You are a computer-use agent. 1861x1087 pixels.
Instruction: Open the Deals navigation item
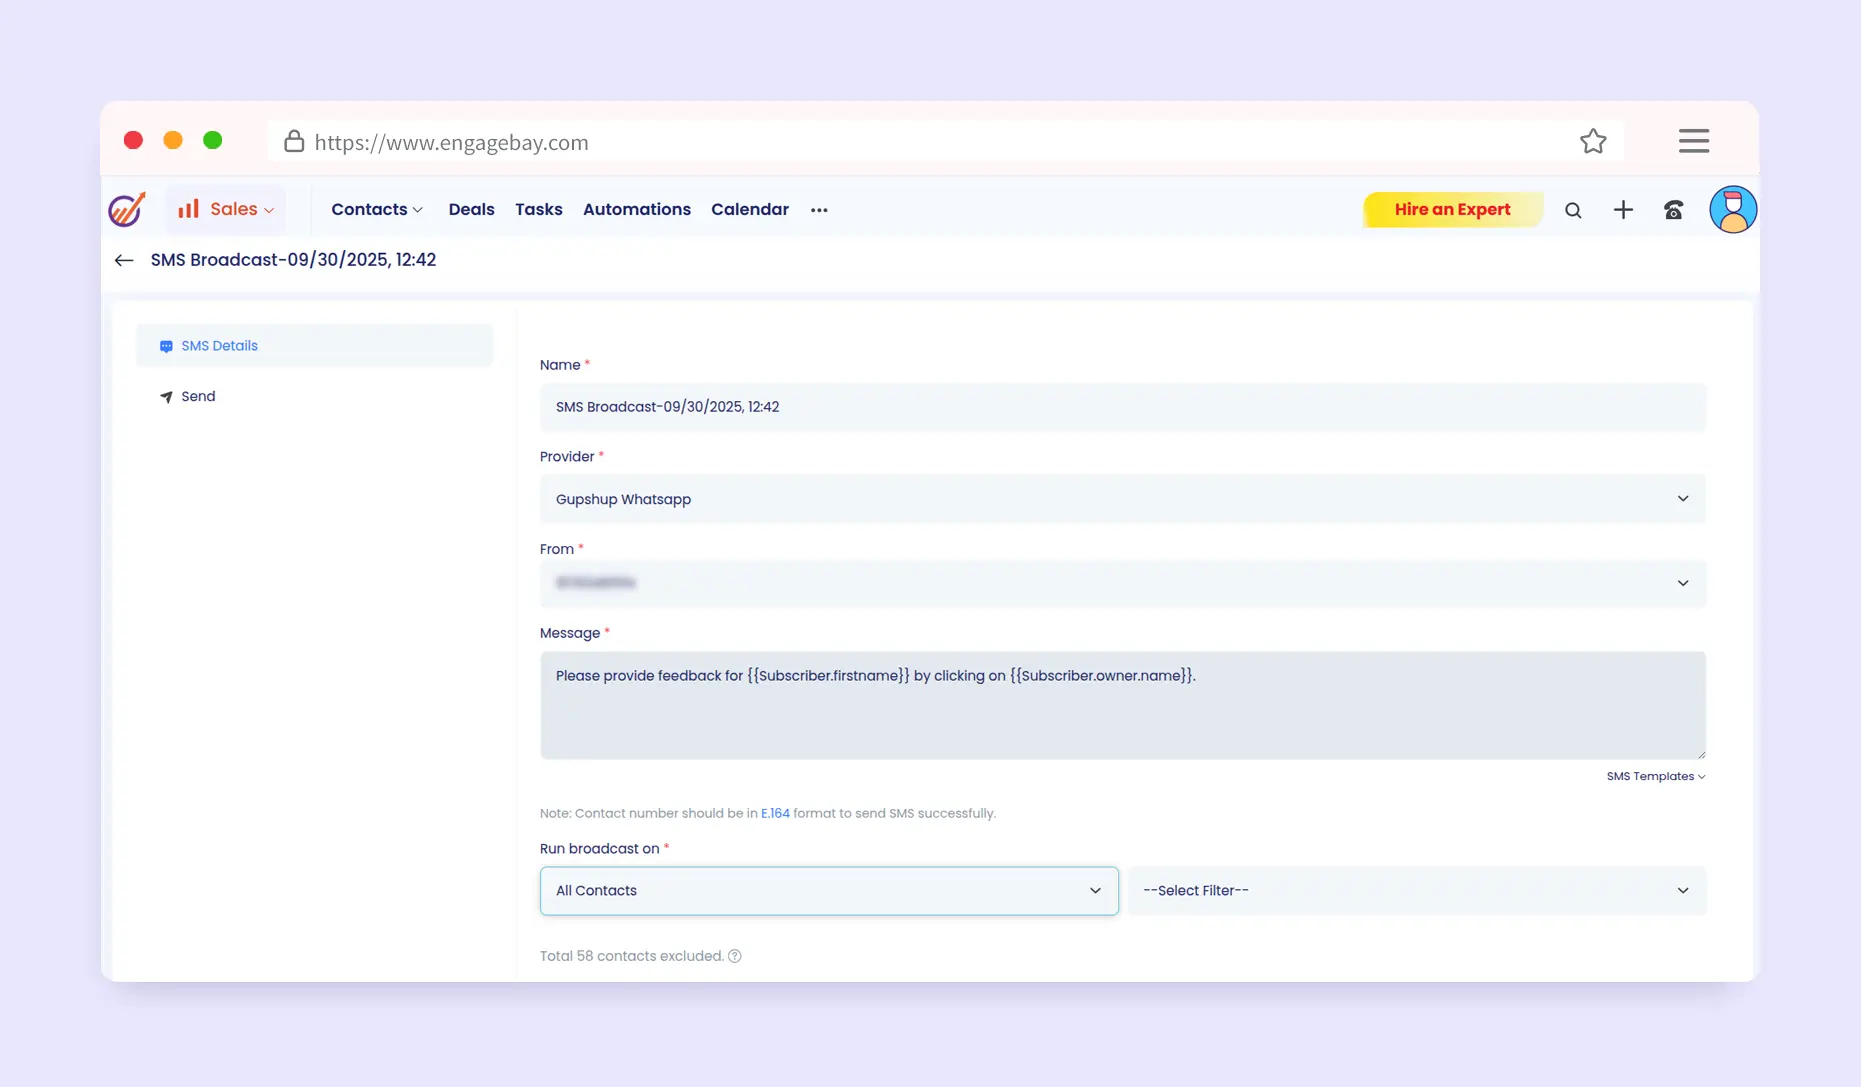click(x=471, y=210)
